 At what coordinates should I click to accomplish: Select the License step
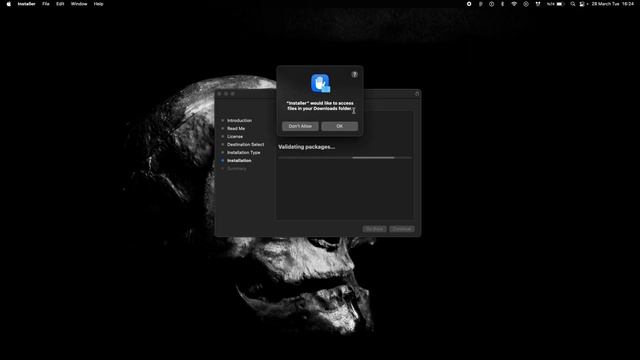coord(235,136)
